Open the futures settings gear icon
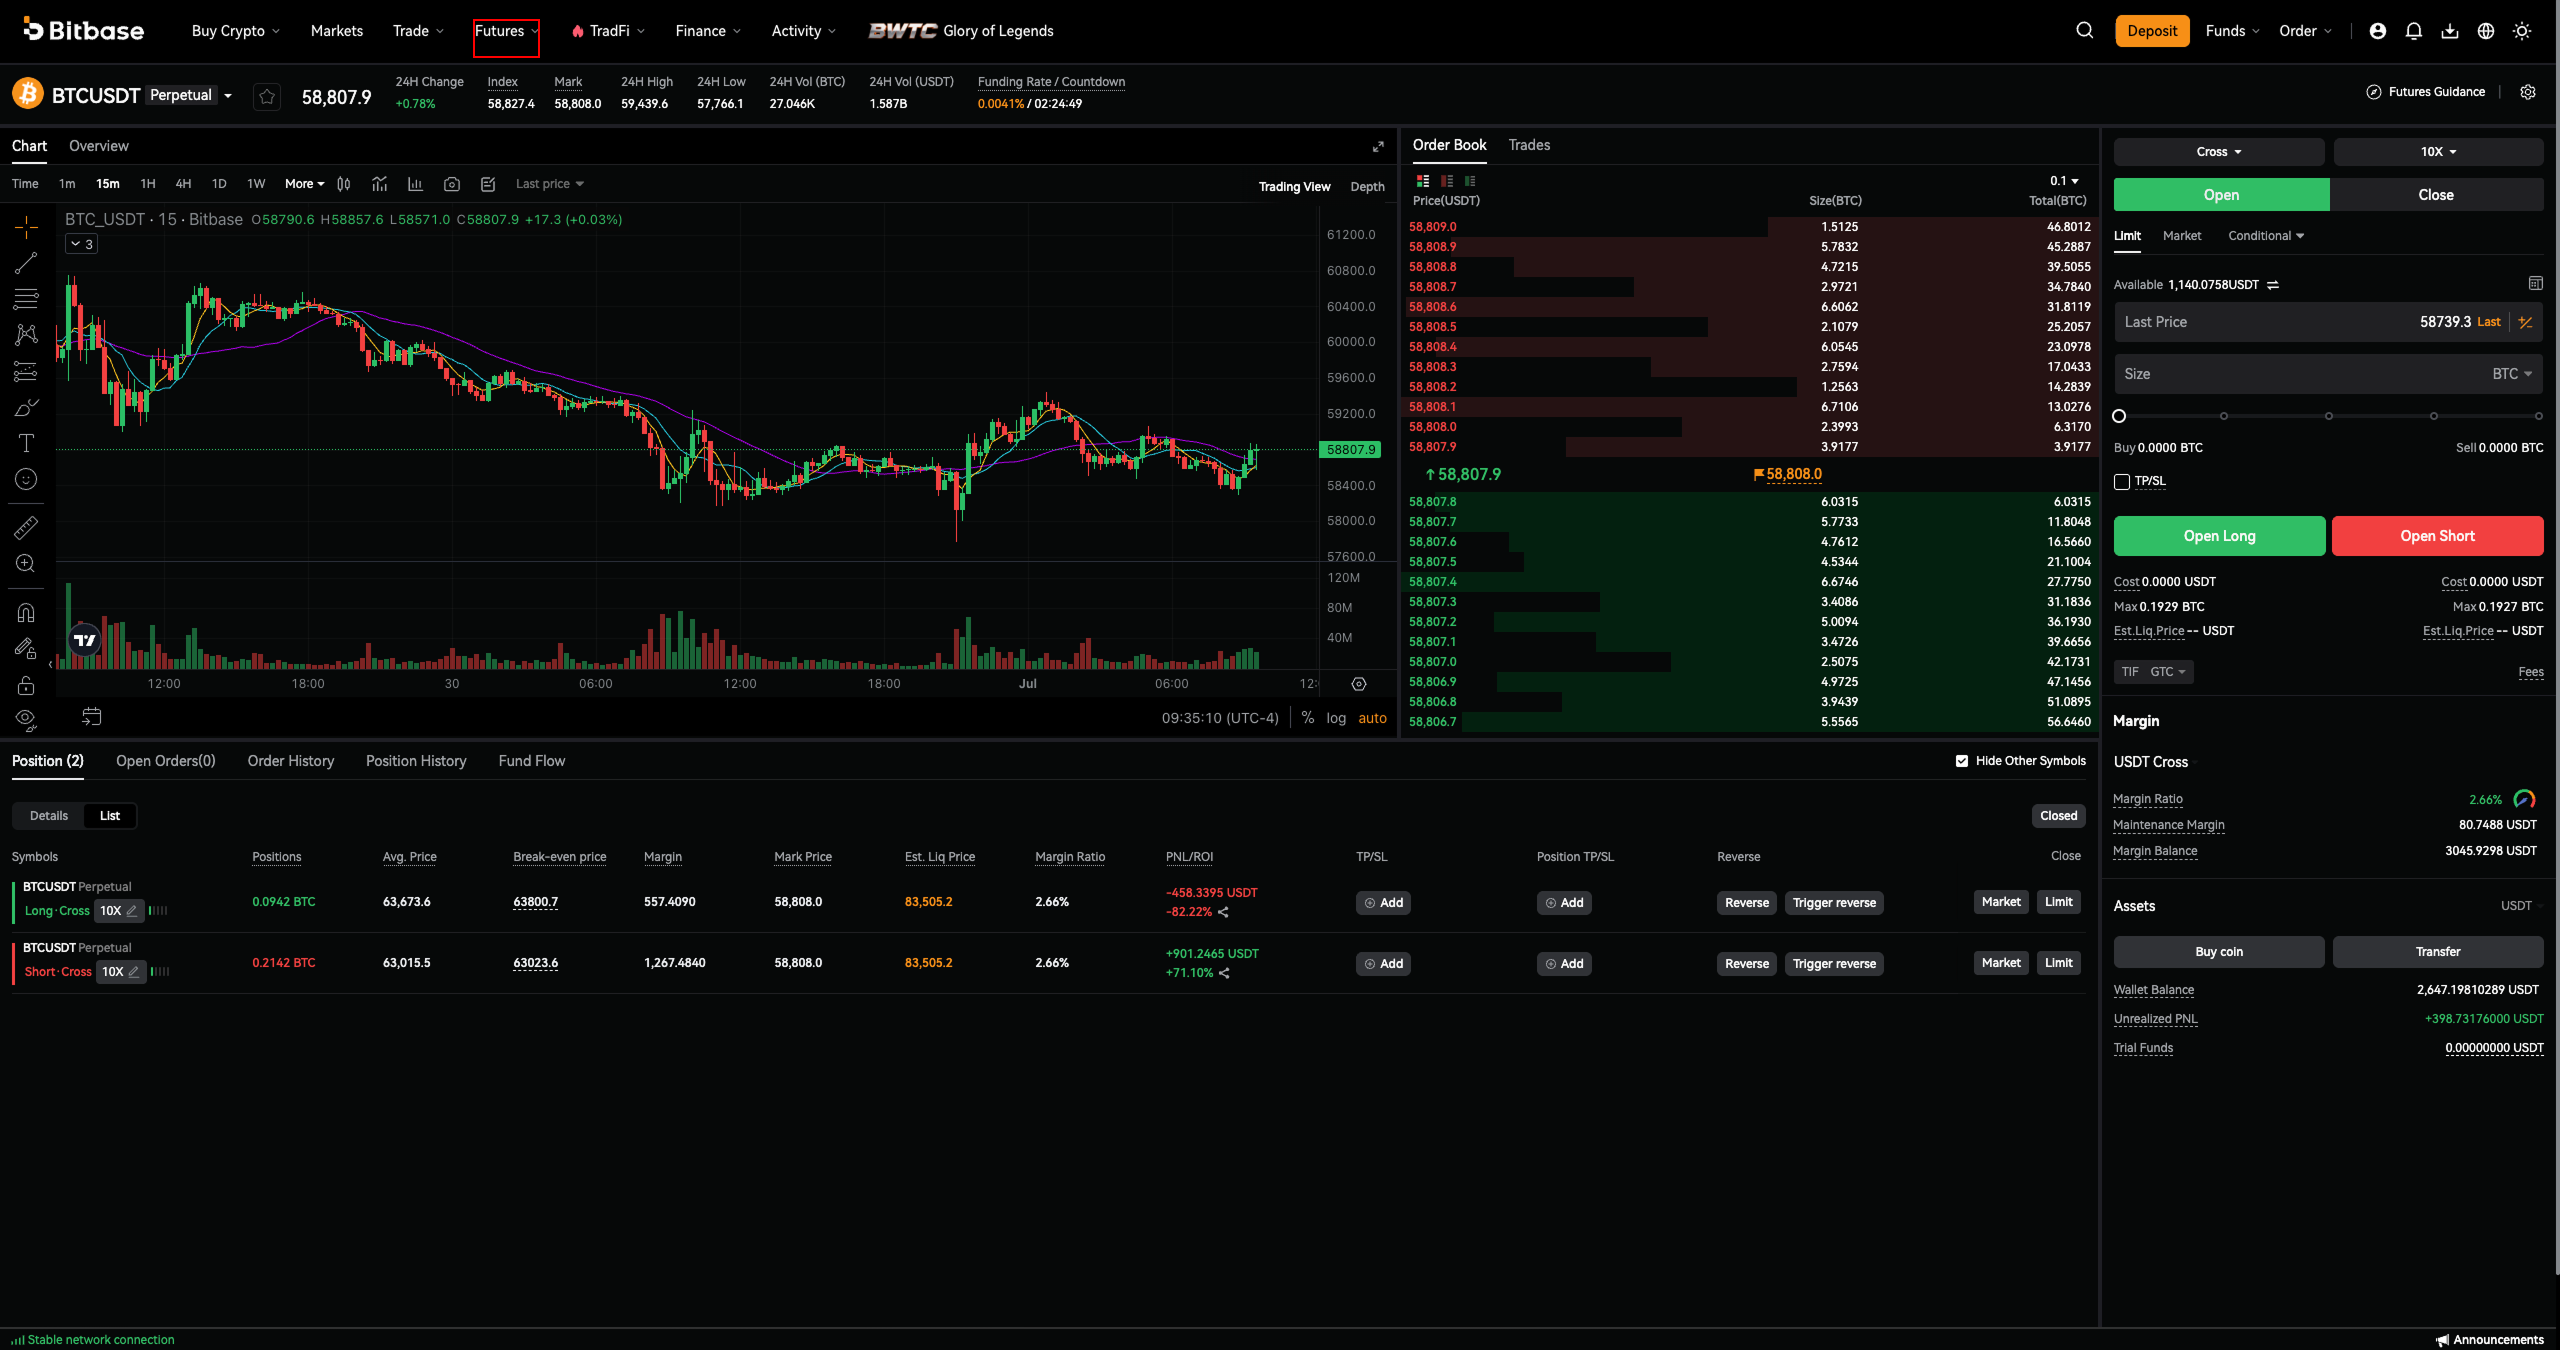Screen dimensions: 2560x1350 [x=2528, y=92]
